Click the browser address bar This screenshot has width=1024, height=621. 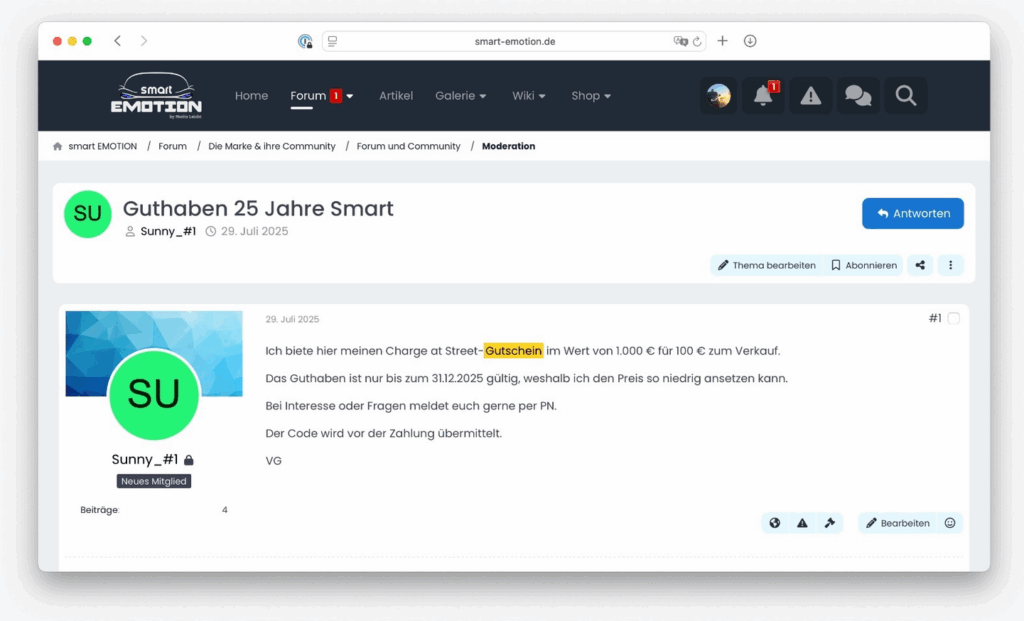pos(515,41)
